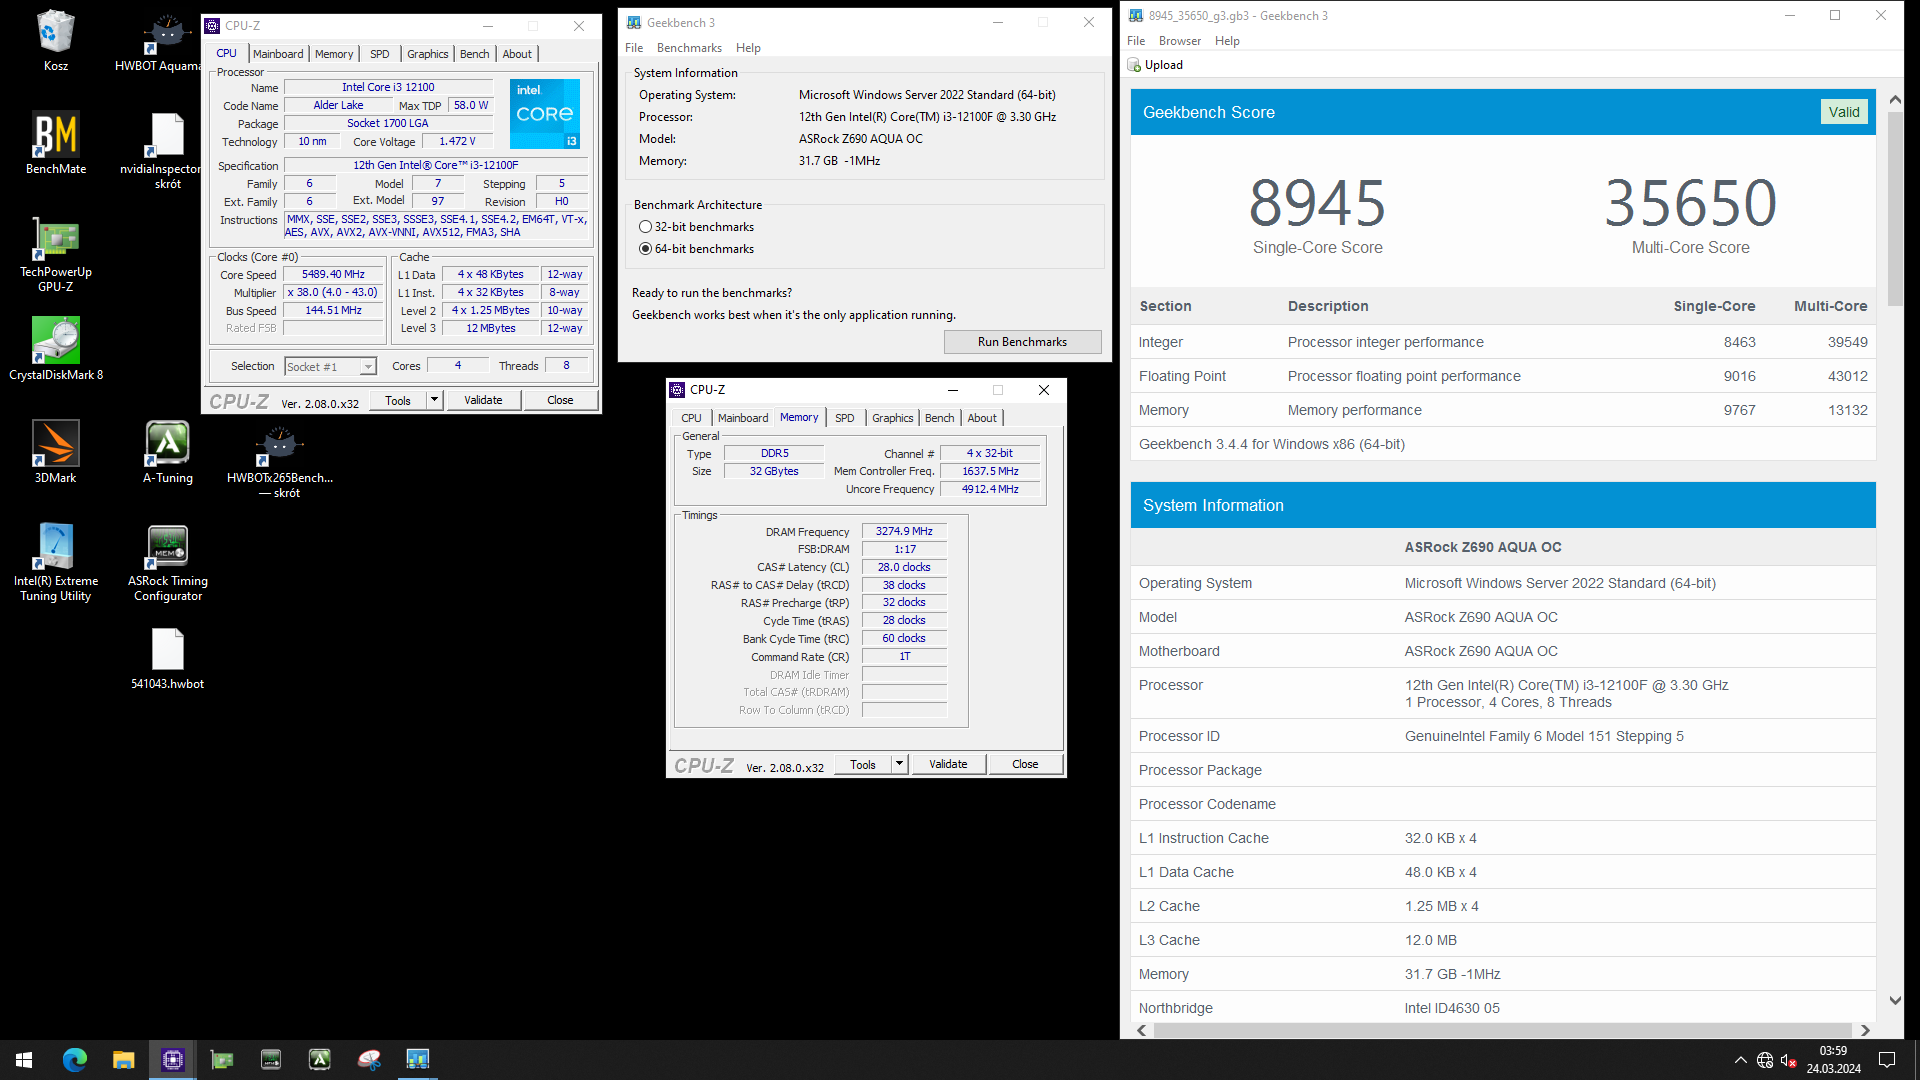Open the File menu in the Geekbench 3 window

tap(634, 48)
